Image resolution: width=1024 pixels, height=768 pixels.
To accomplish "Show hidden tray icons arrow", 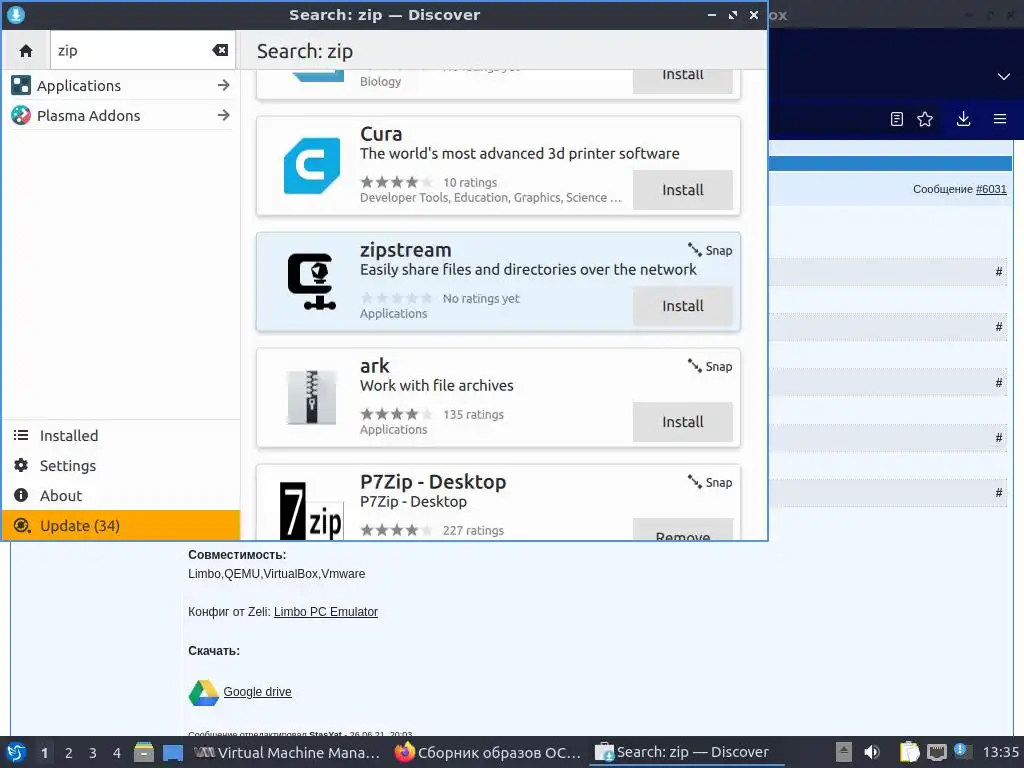I will [x=844, y=752].
